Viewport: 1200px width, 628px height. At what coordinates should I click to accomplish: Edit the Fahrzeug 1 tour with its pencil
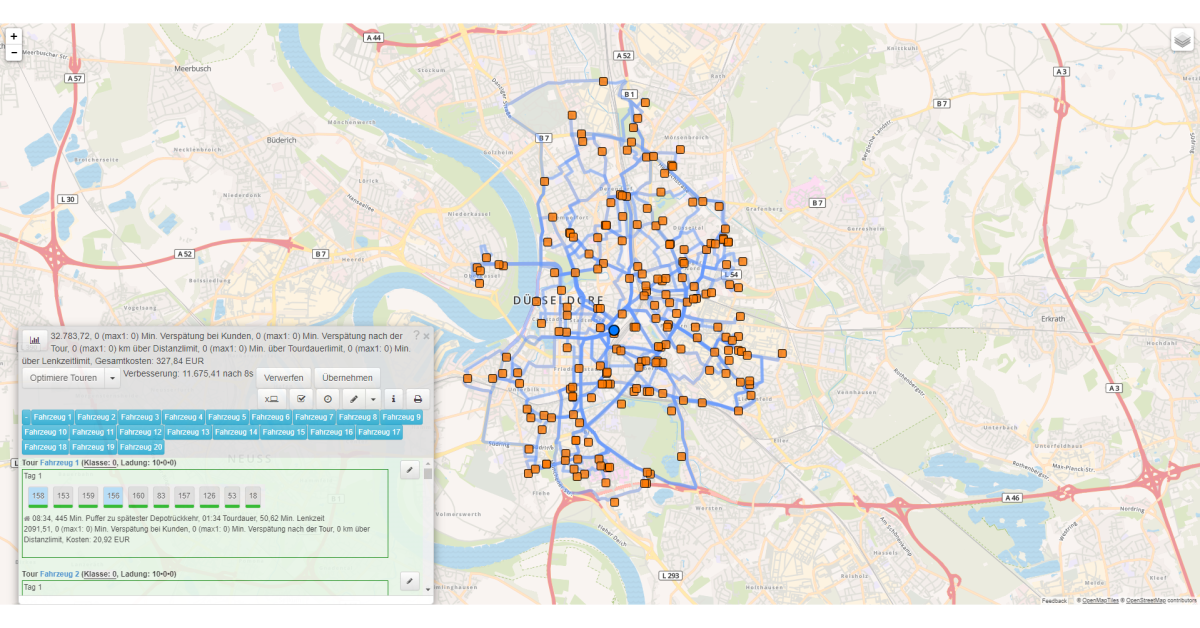(x=409, y=469)
